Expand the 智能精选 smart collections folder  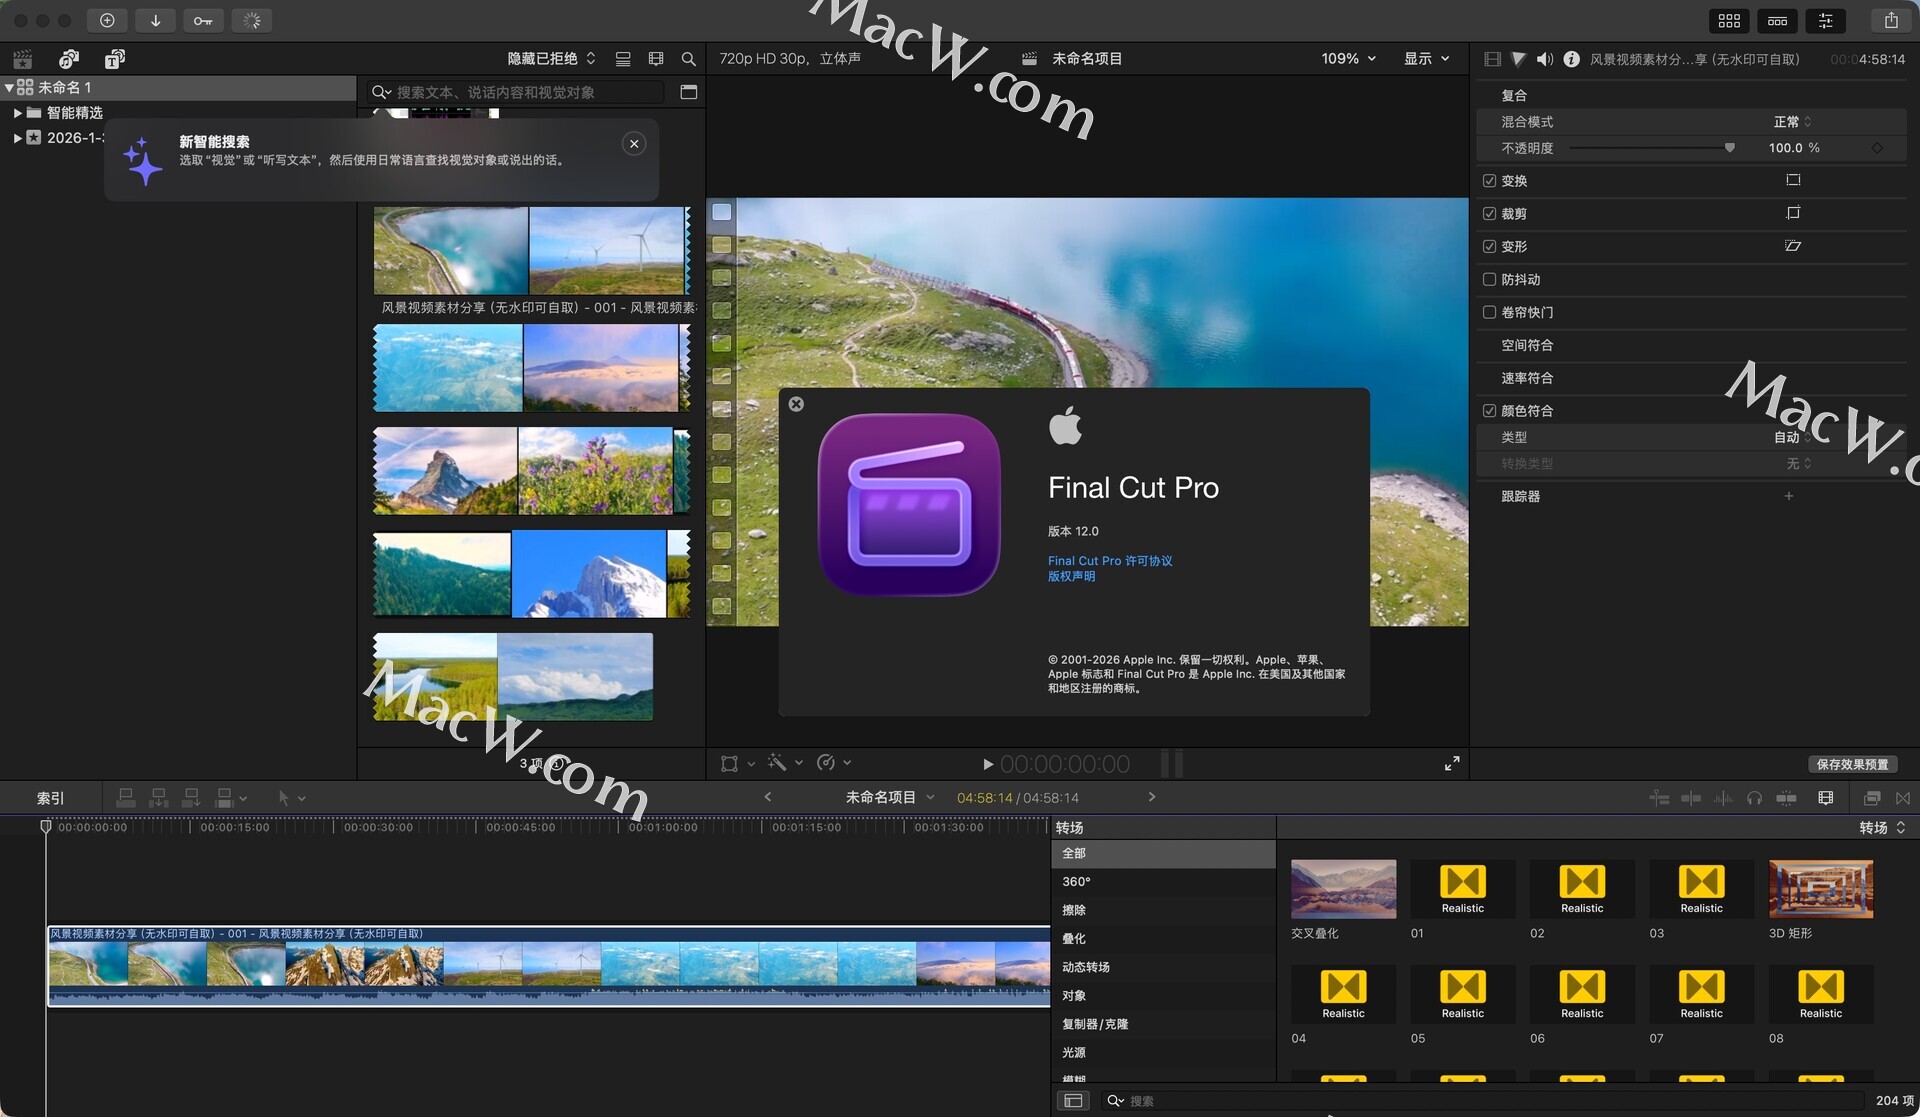click(18, 113)
